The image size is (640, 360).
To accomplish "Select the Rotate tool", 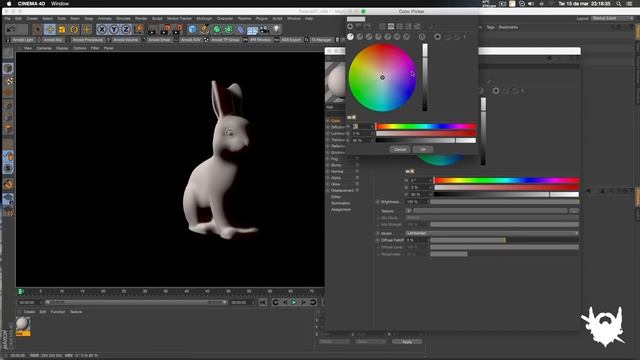I will [x=74, y=29].
